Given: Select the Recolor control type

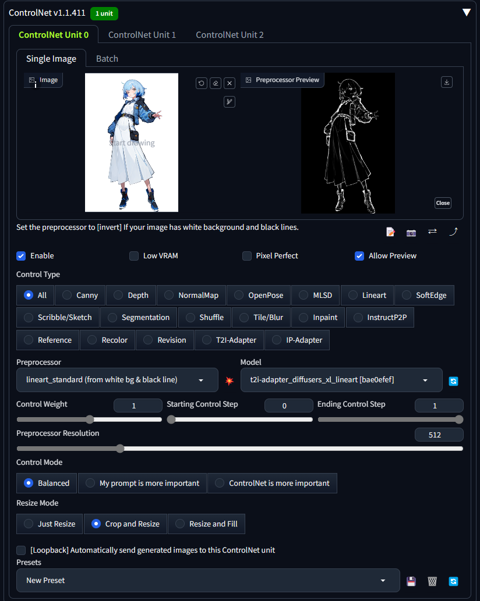Looking at the screenshot, I should 108,340.
